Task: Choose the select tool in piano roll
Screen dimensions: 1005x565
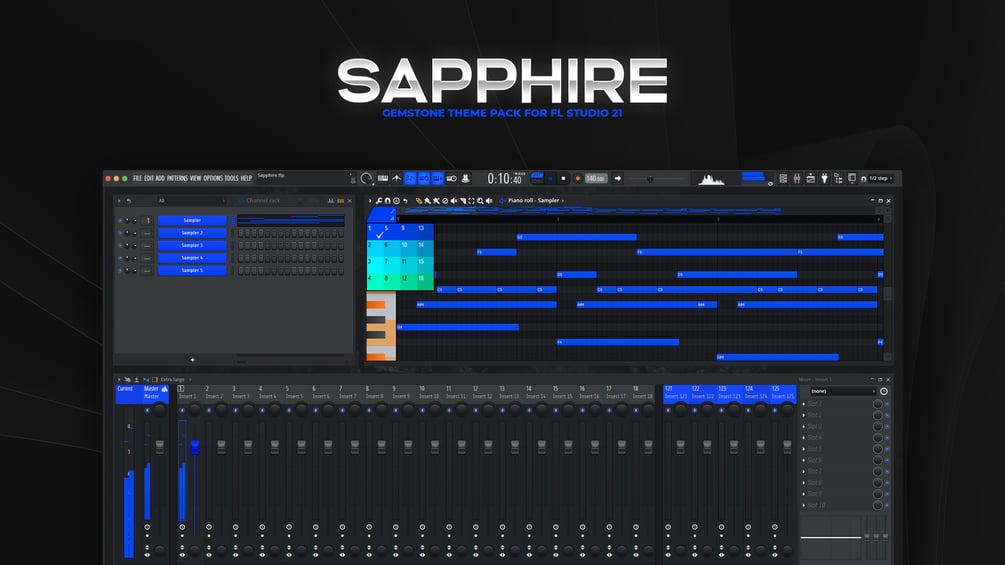Action: coord(471,201)
